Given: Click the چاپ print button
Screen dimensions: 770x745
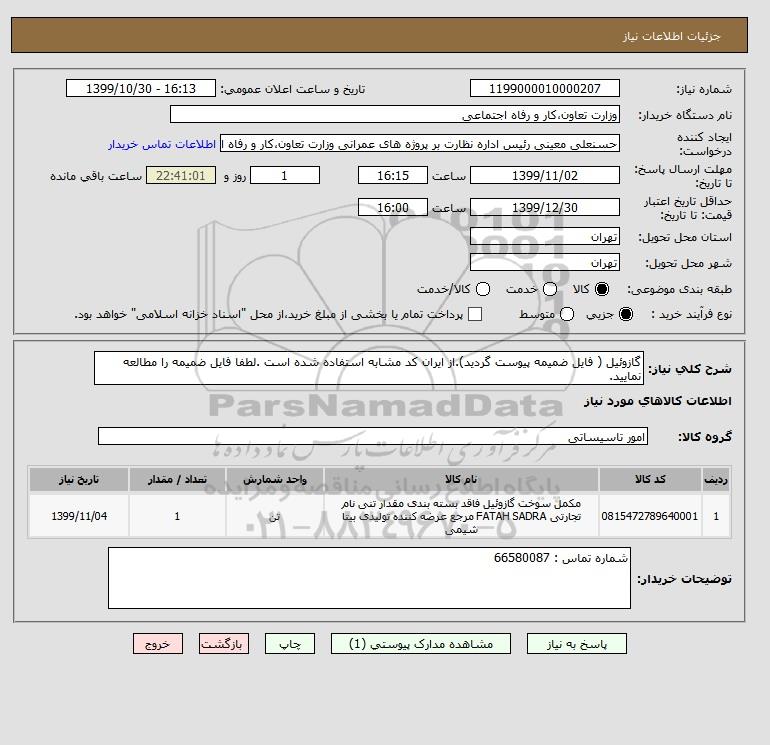Looking at the screenshot, I should (x=290, y=644).
